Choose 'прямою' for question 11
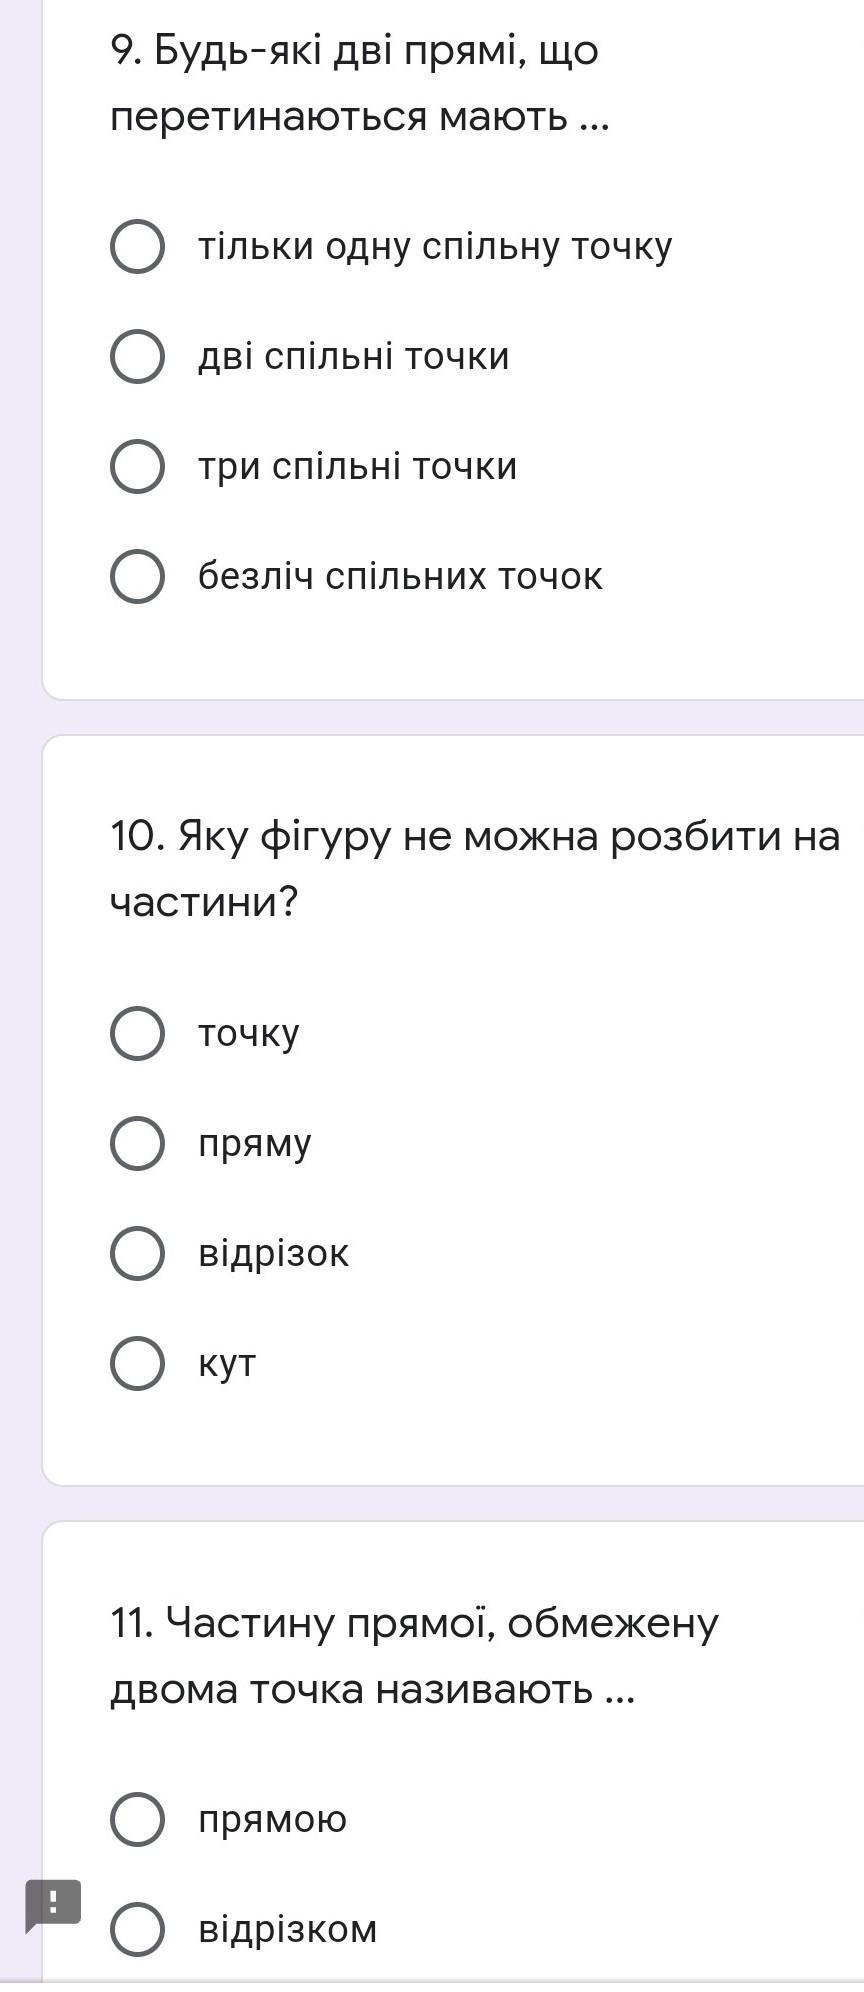 tap(137, 1819)
